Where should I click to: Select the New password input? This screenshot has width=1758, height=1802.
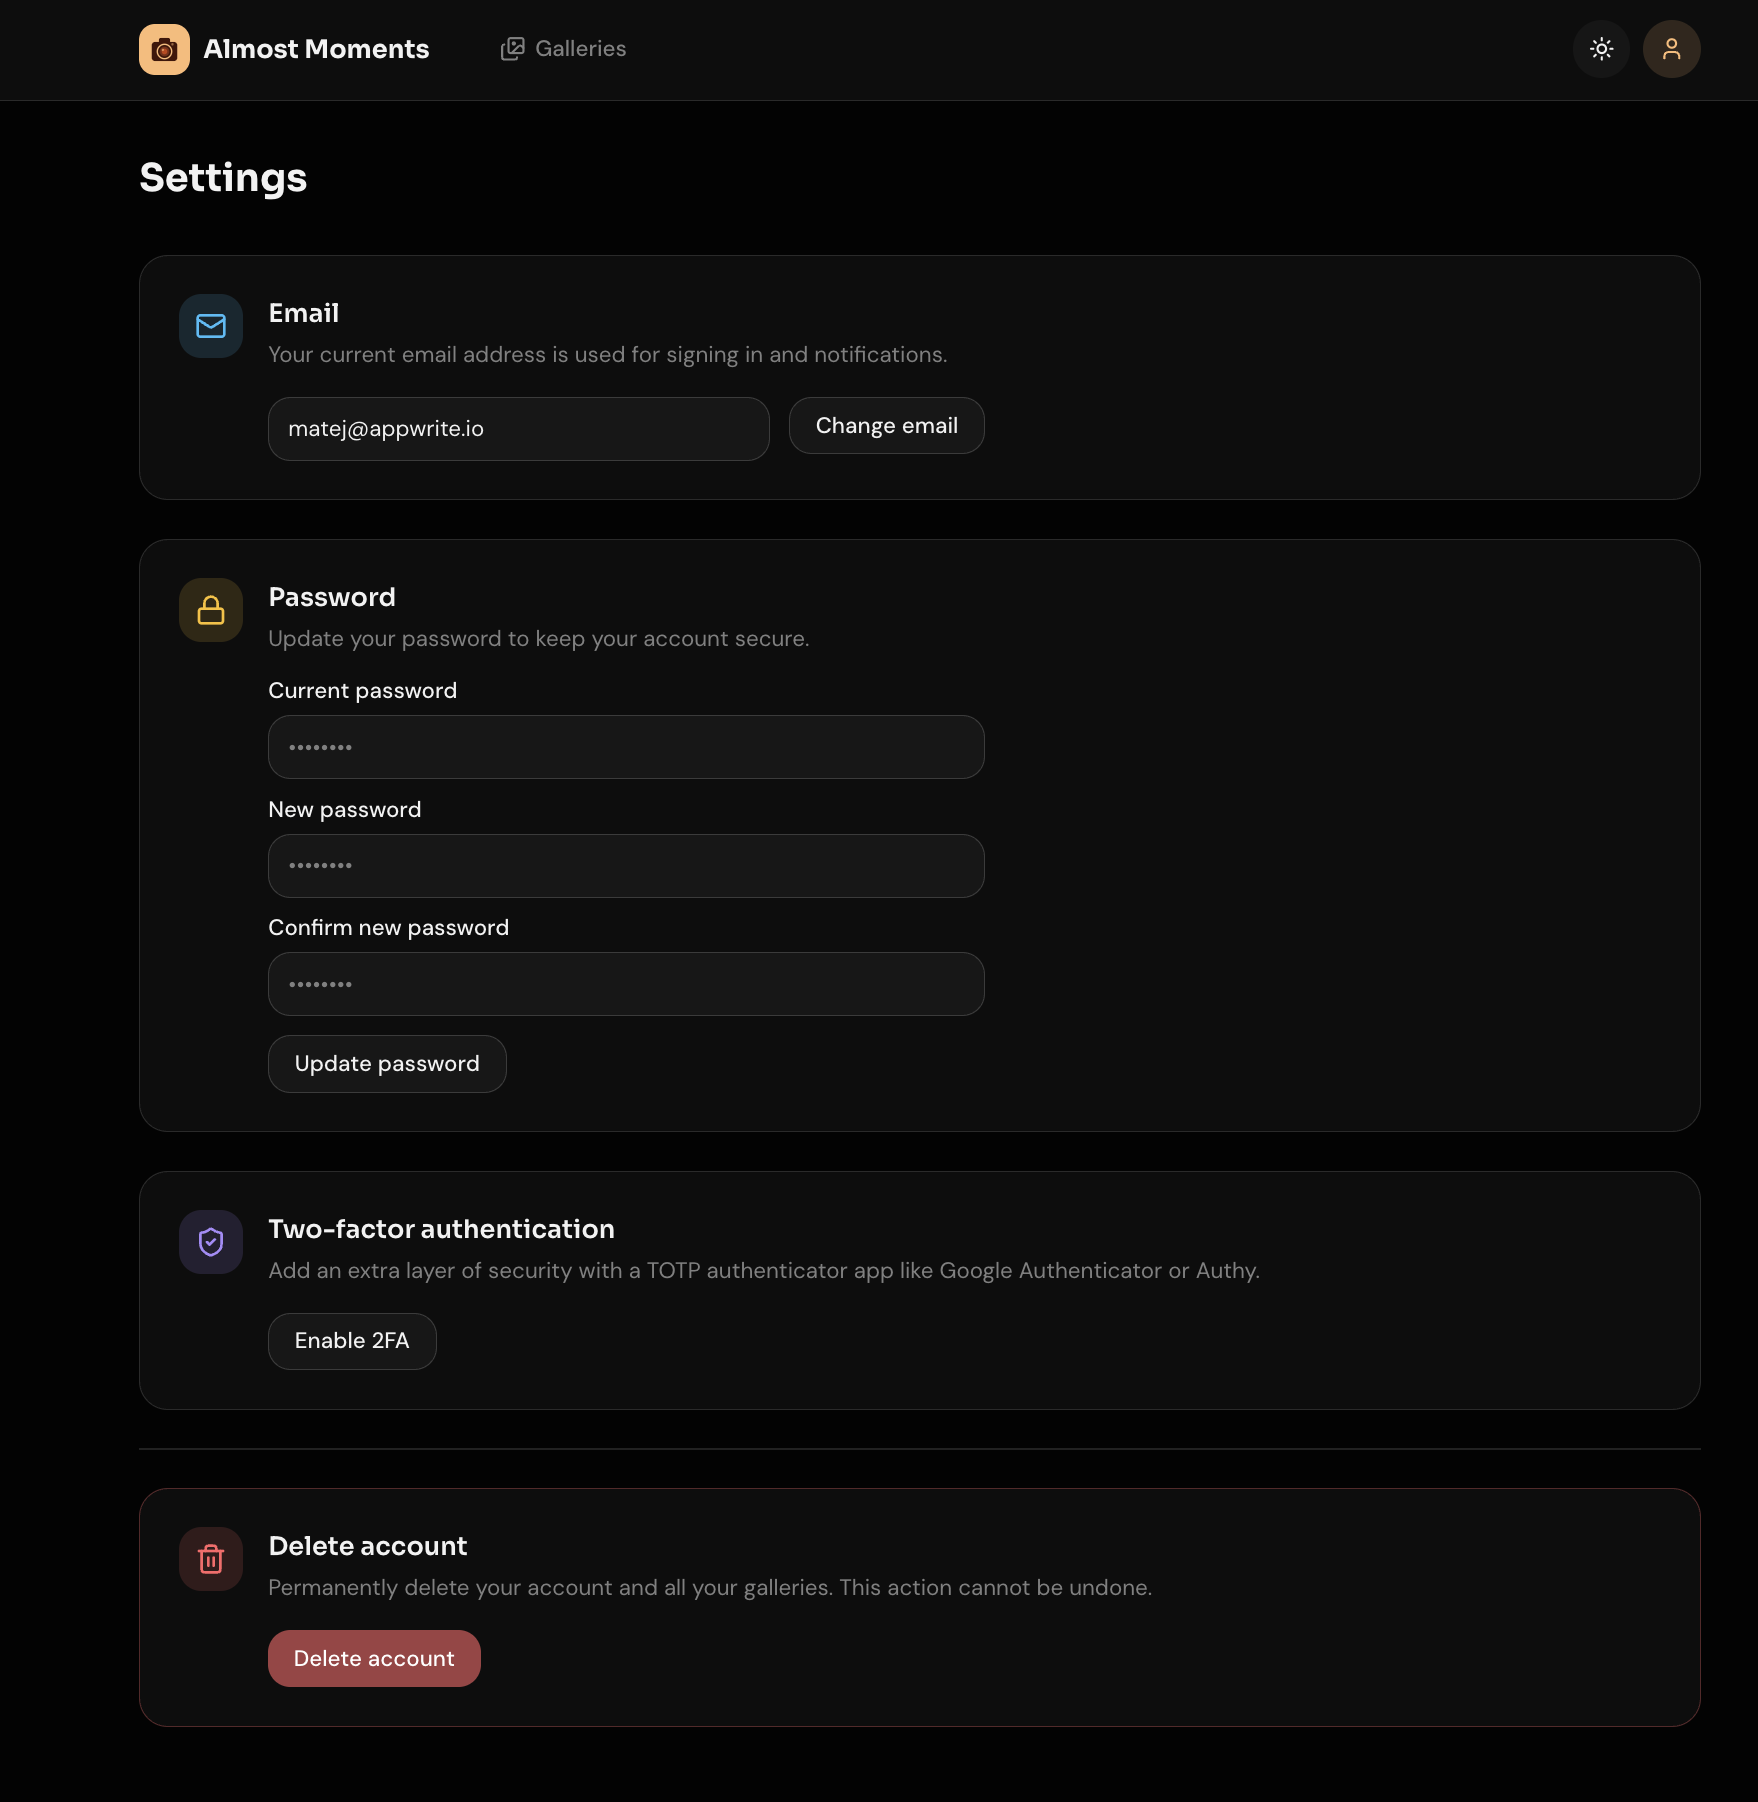[625, 865]
